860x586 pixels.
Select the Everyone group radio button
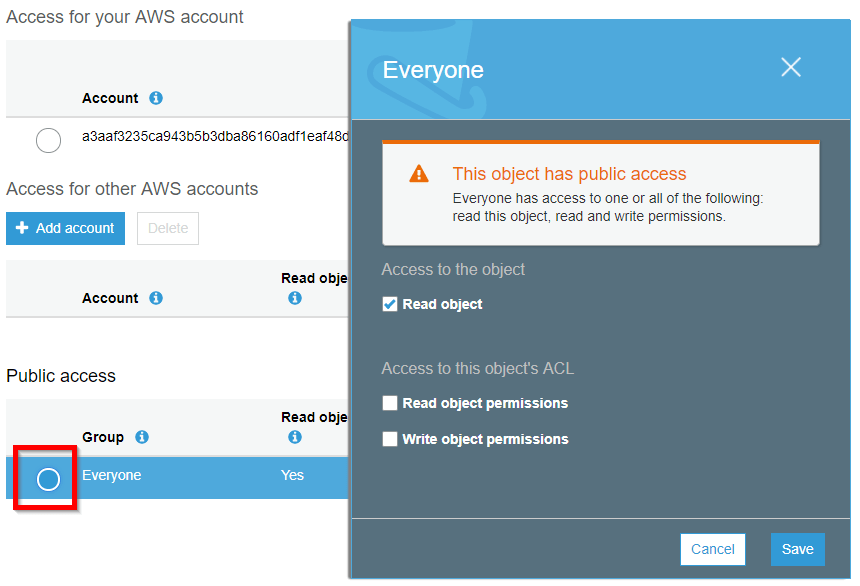48,480
